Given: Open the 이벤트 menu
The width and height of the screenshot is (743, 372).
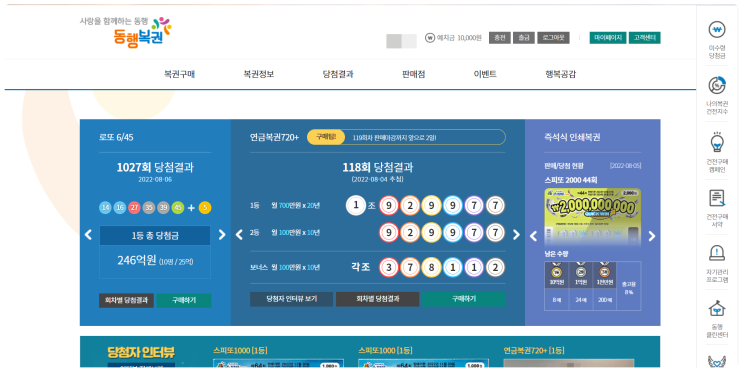Looking at the screenshot, I should point(485,74).
